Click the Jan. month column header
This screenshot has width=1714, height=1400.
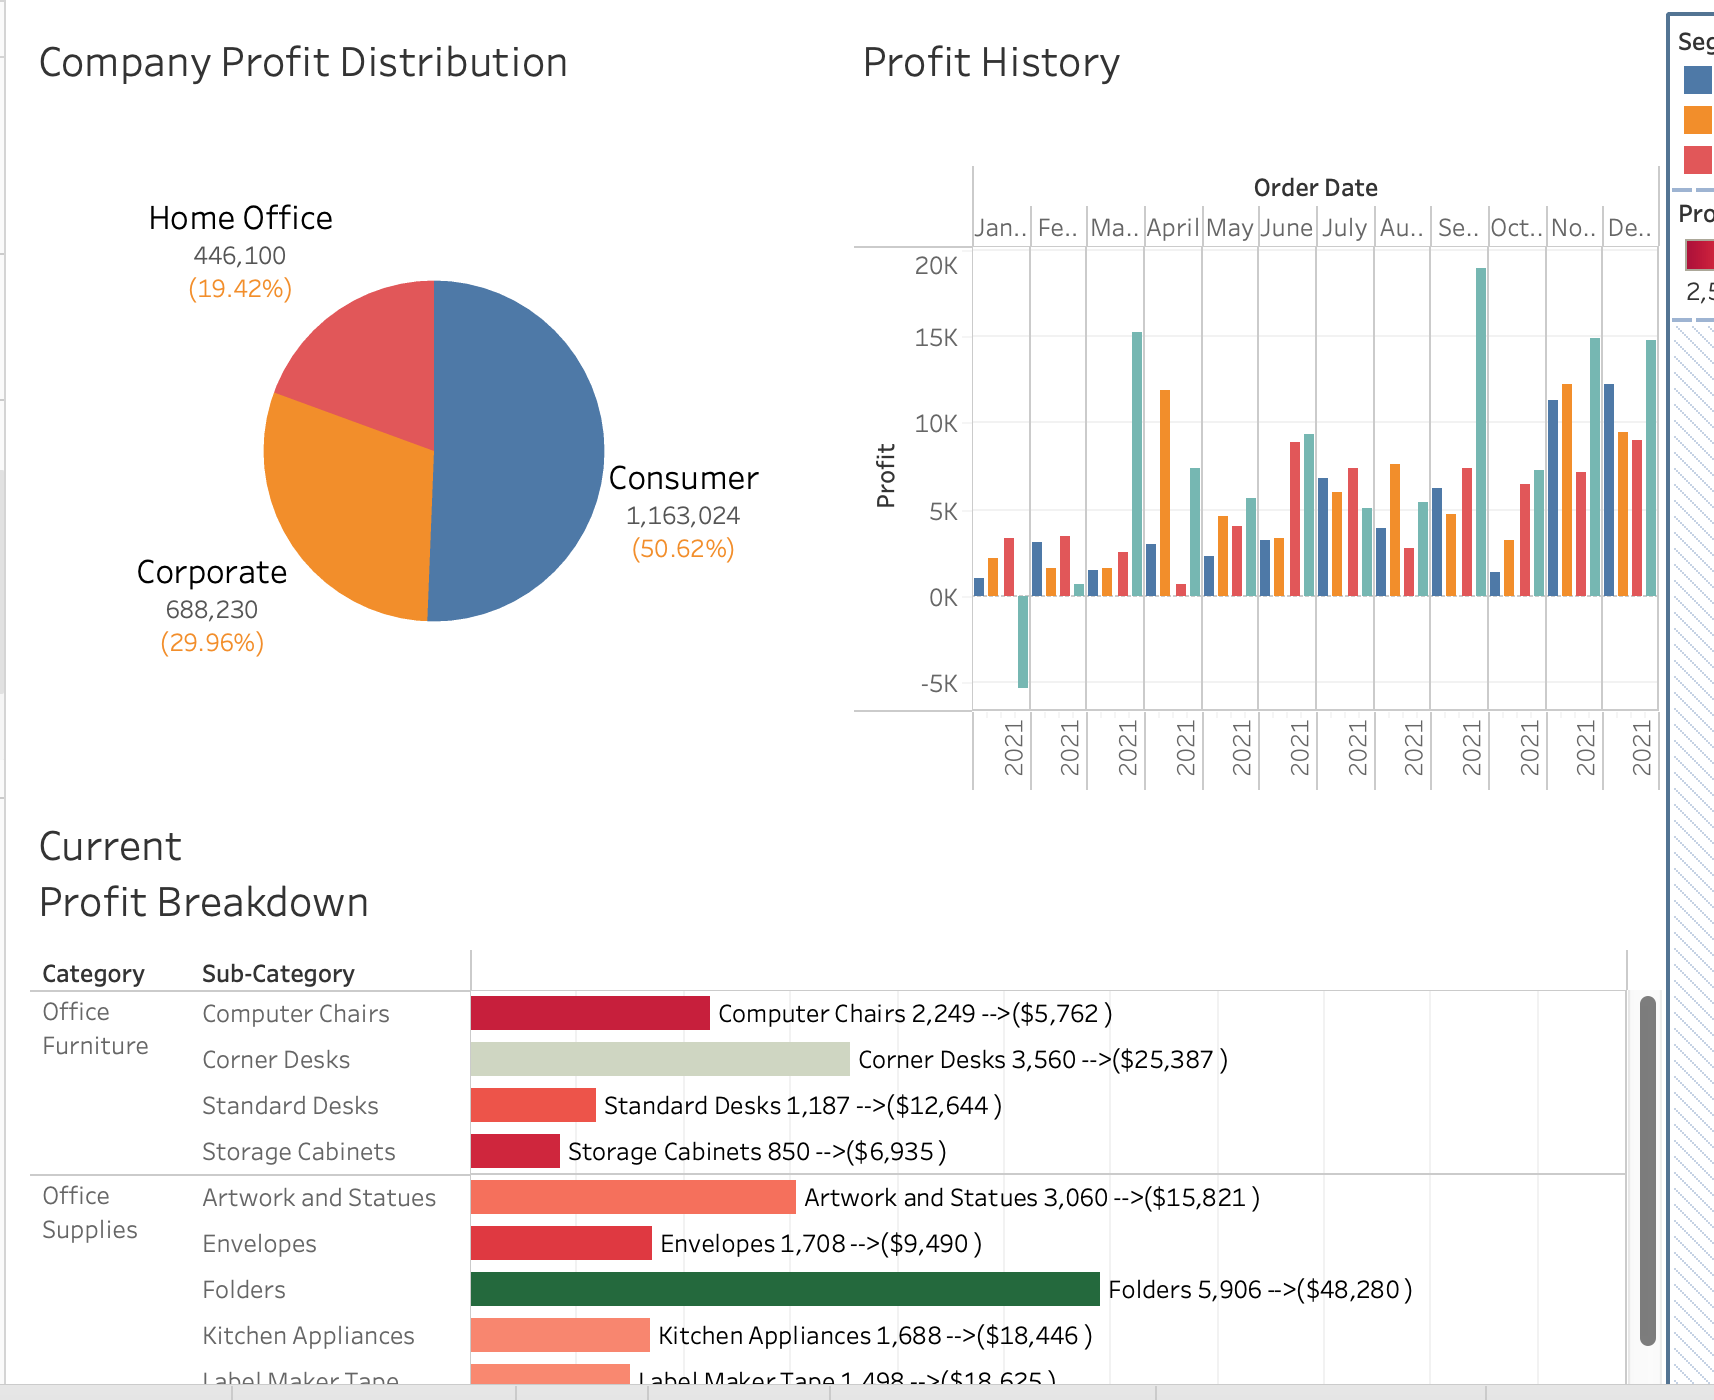[x=1001, y=228]
